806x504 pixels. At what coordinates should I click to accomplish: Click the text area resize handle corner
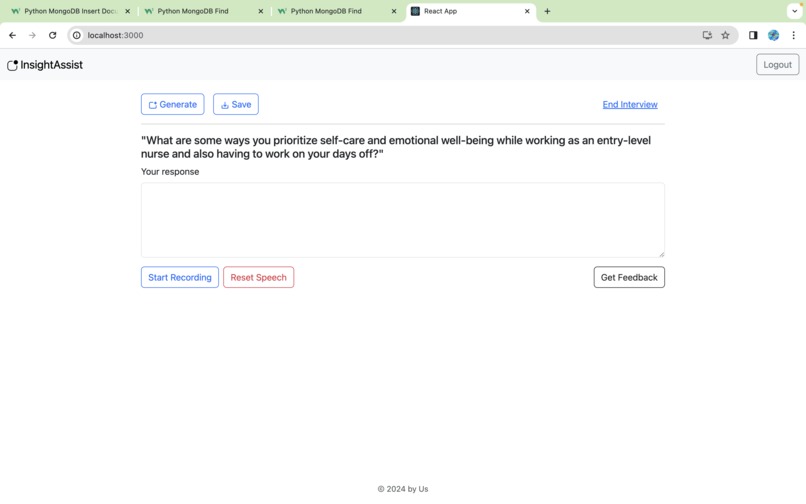point(662,254)
